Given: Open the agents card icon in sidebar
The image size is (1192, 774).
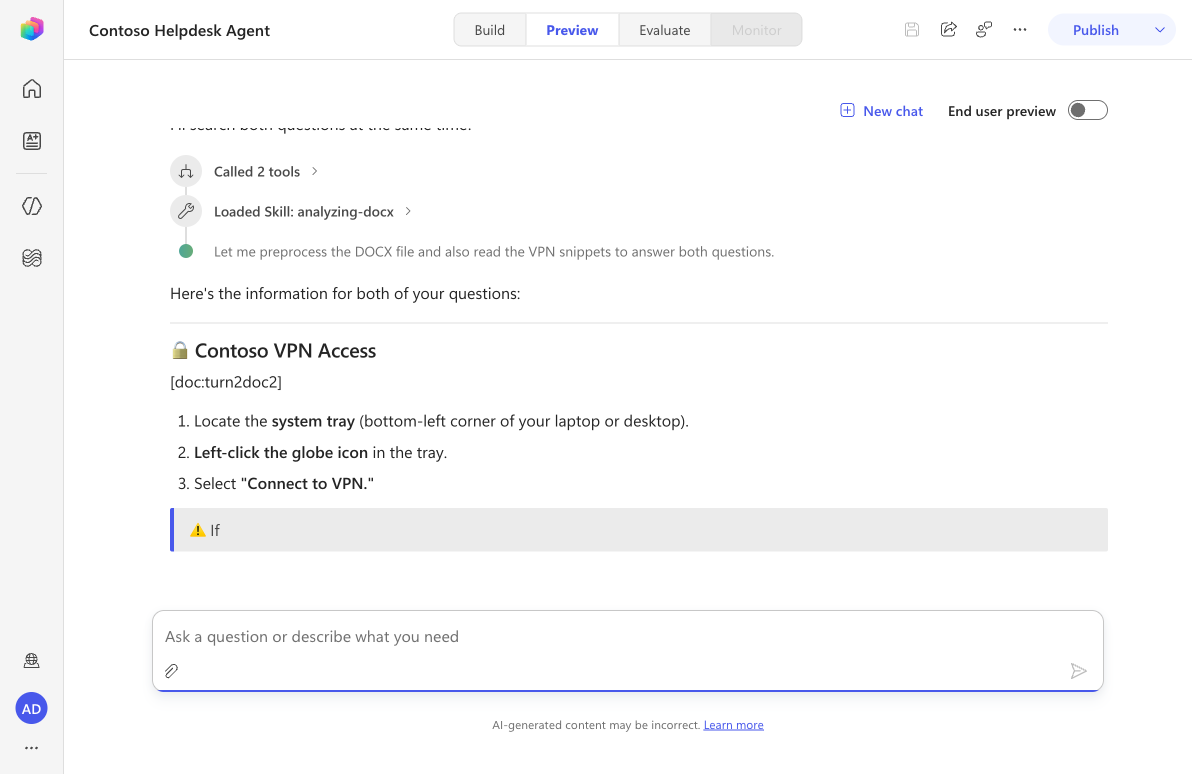Looking at the screenshot, I should pyautogui.click(x=31, y=141).
